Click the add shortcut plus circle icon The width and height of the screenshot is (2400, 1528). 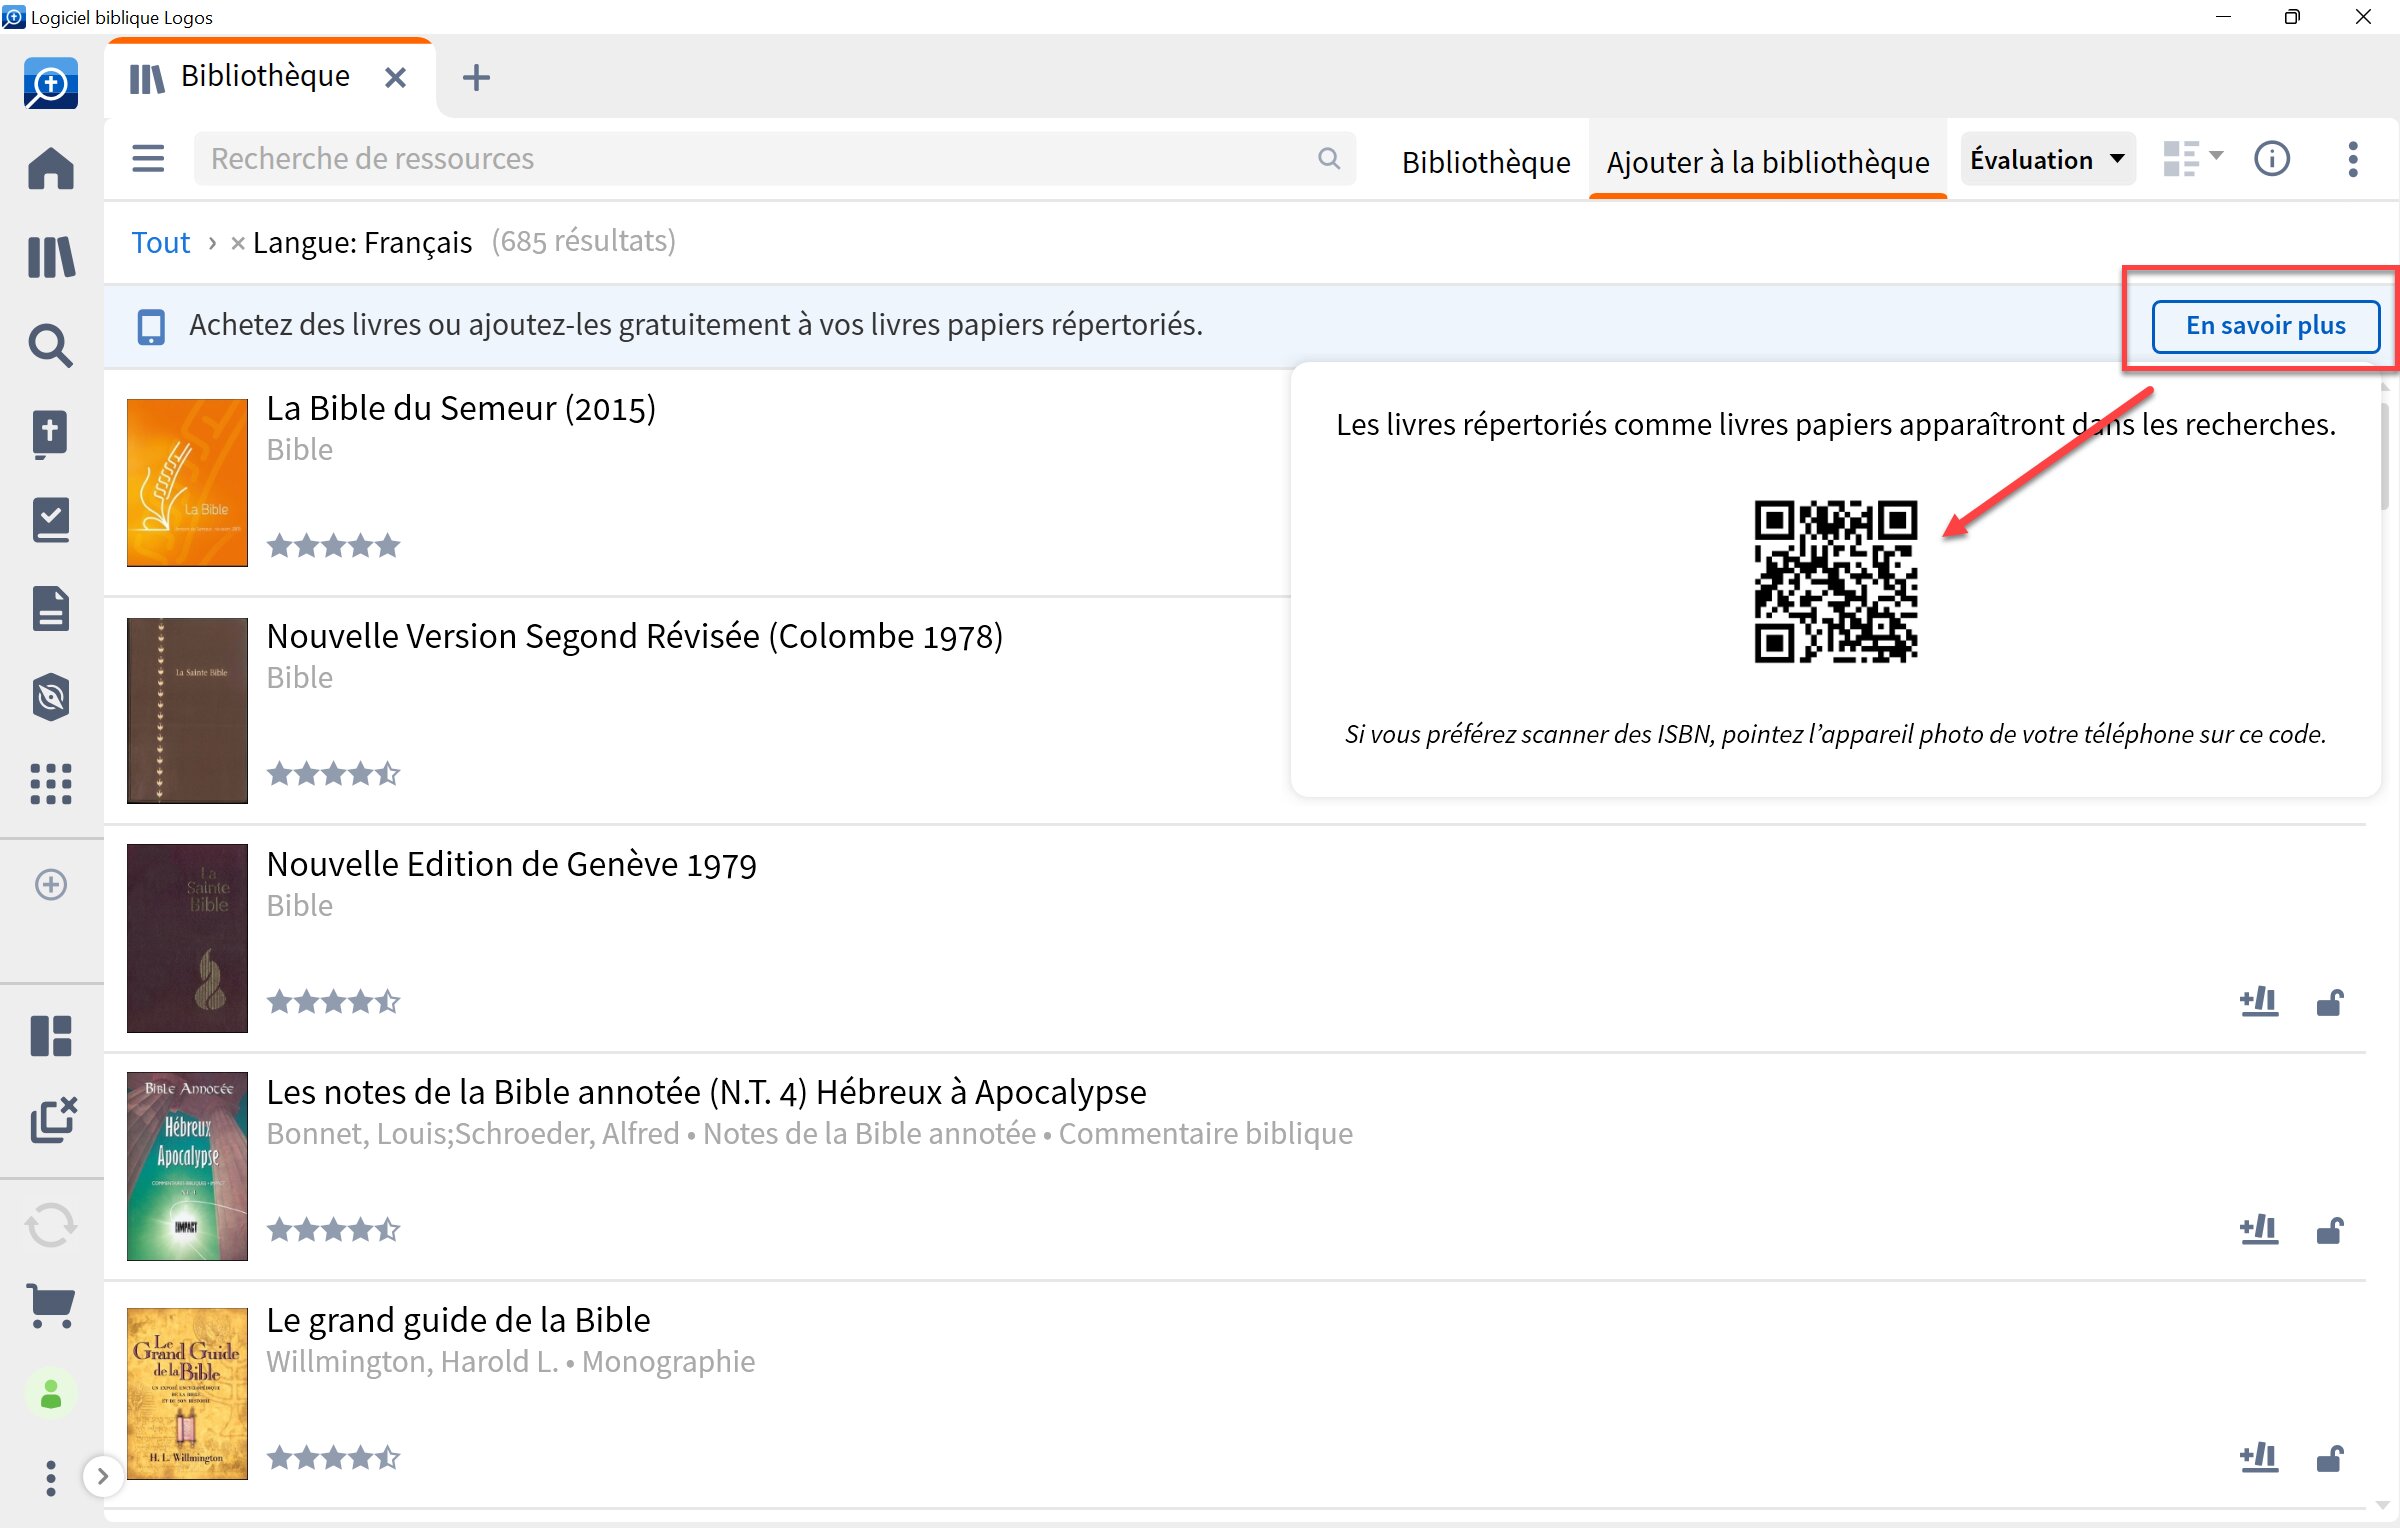pyautogui.click(x=51, y=884)
